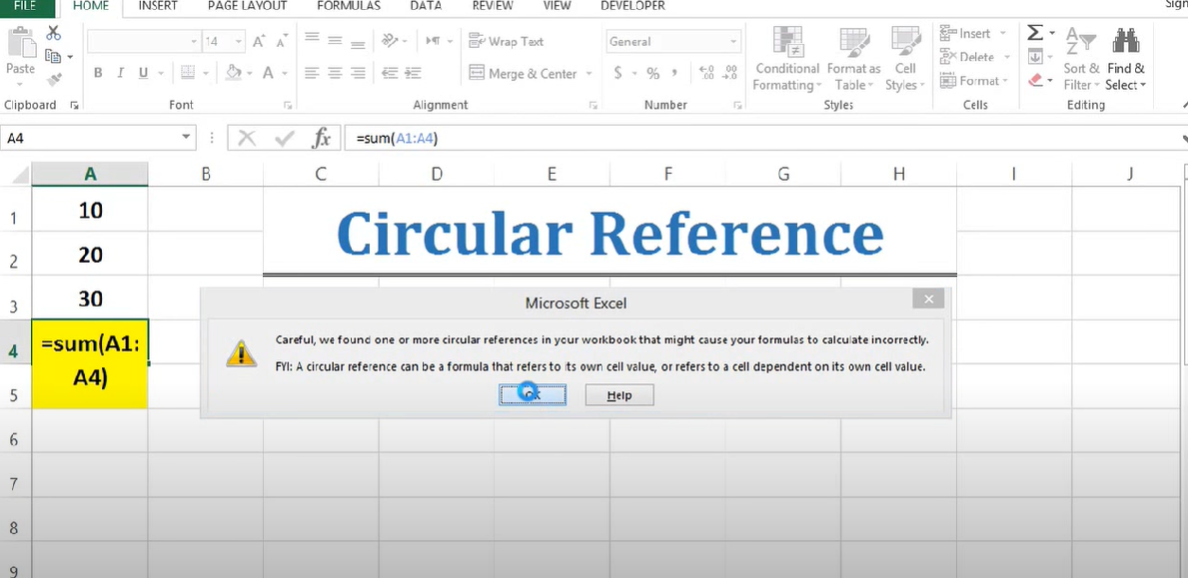The image size is (1188, 578).
Task: Open the General number format dropdown
Action: pos(733,42)
